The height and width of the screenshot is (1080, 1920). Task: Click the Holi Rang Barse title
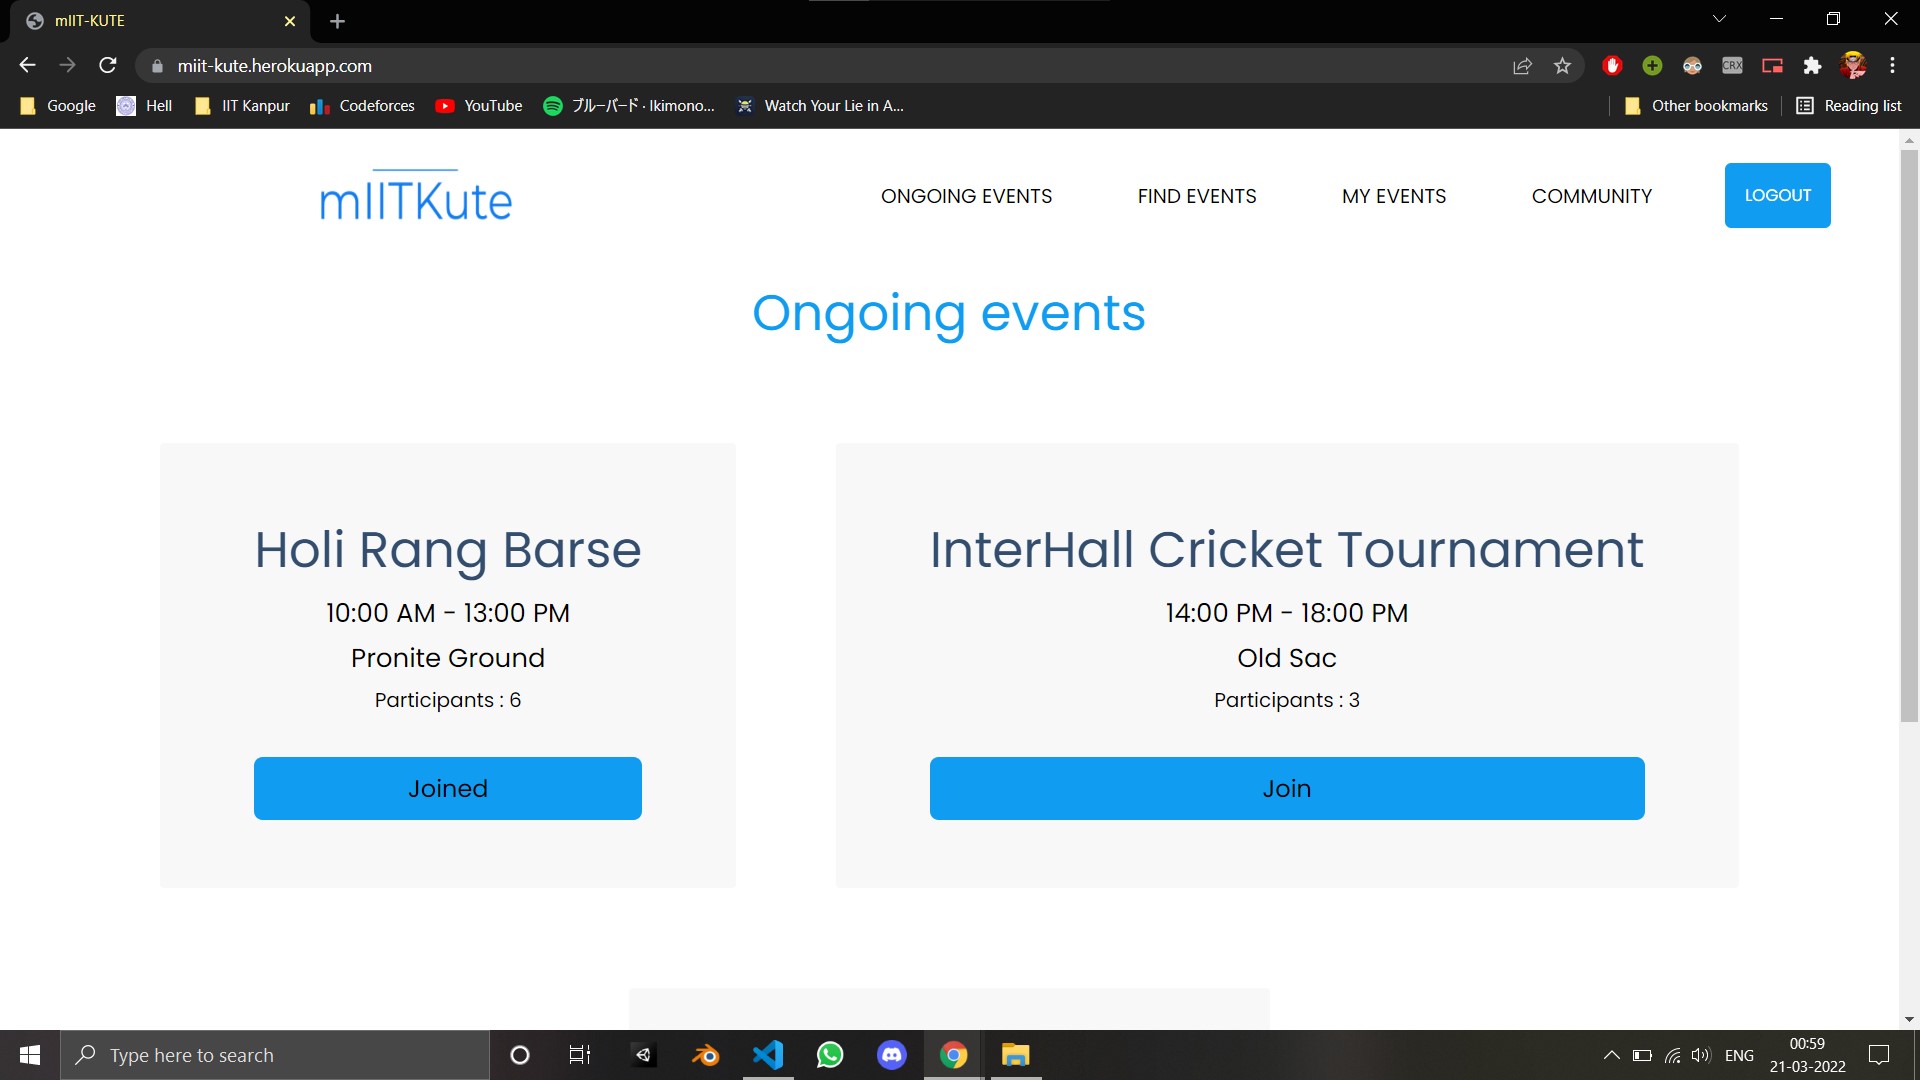pyautogui.click(x=448, y=550)
